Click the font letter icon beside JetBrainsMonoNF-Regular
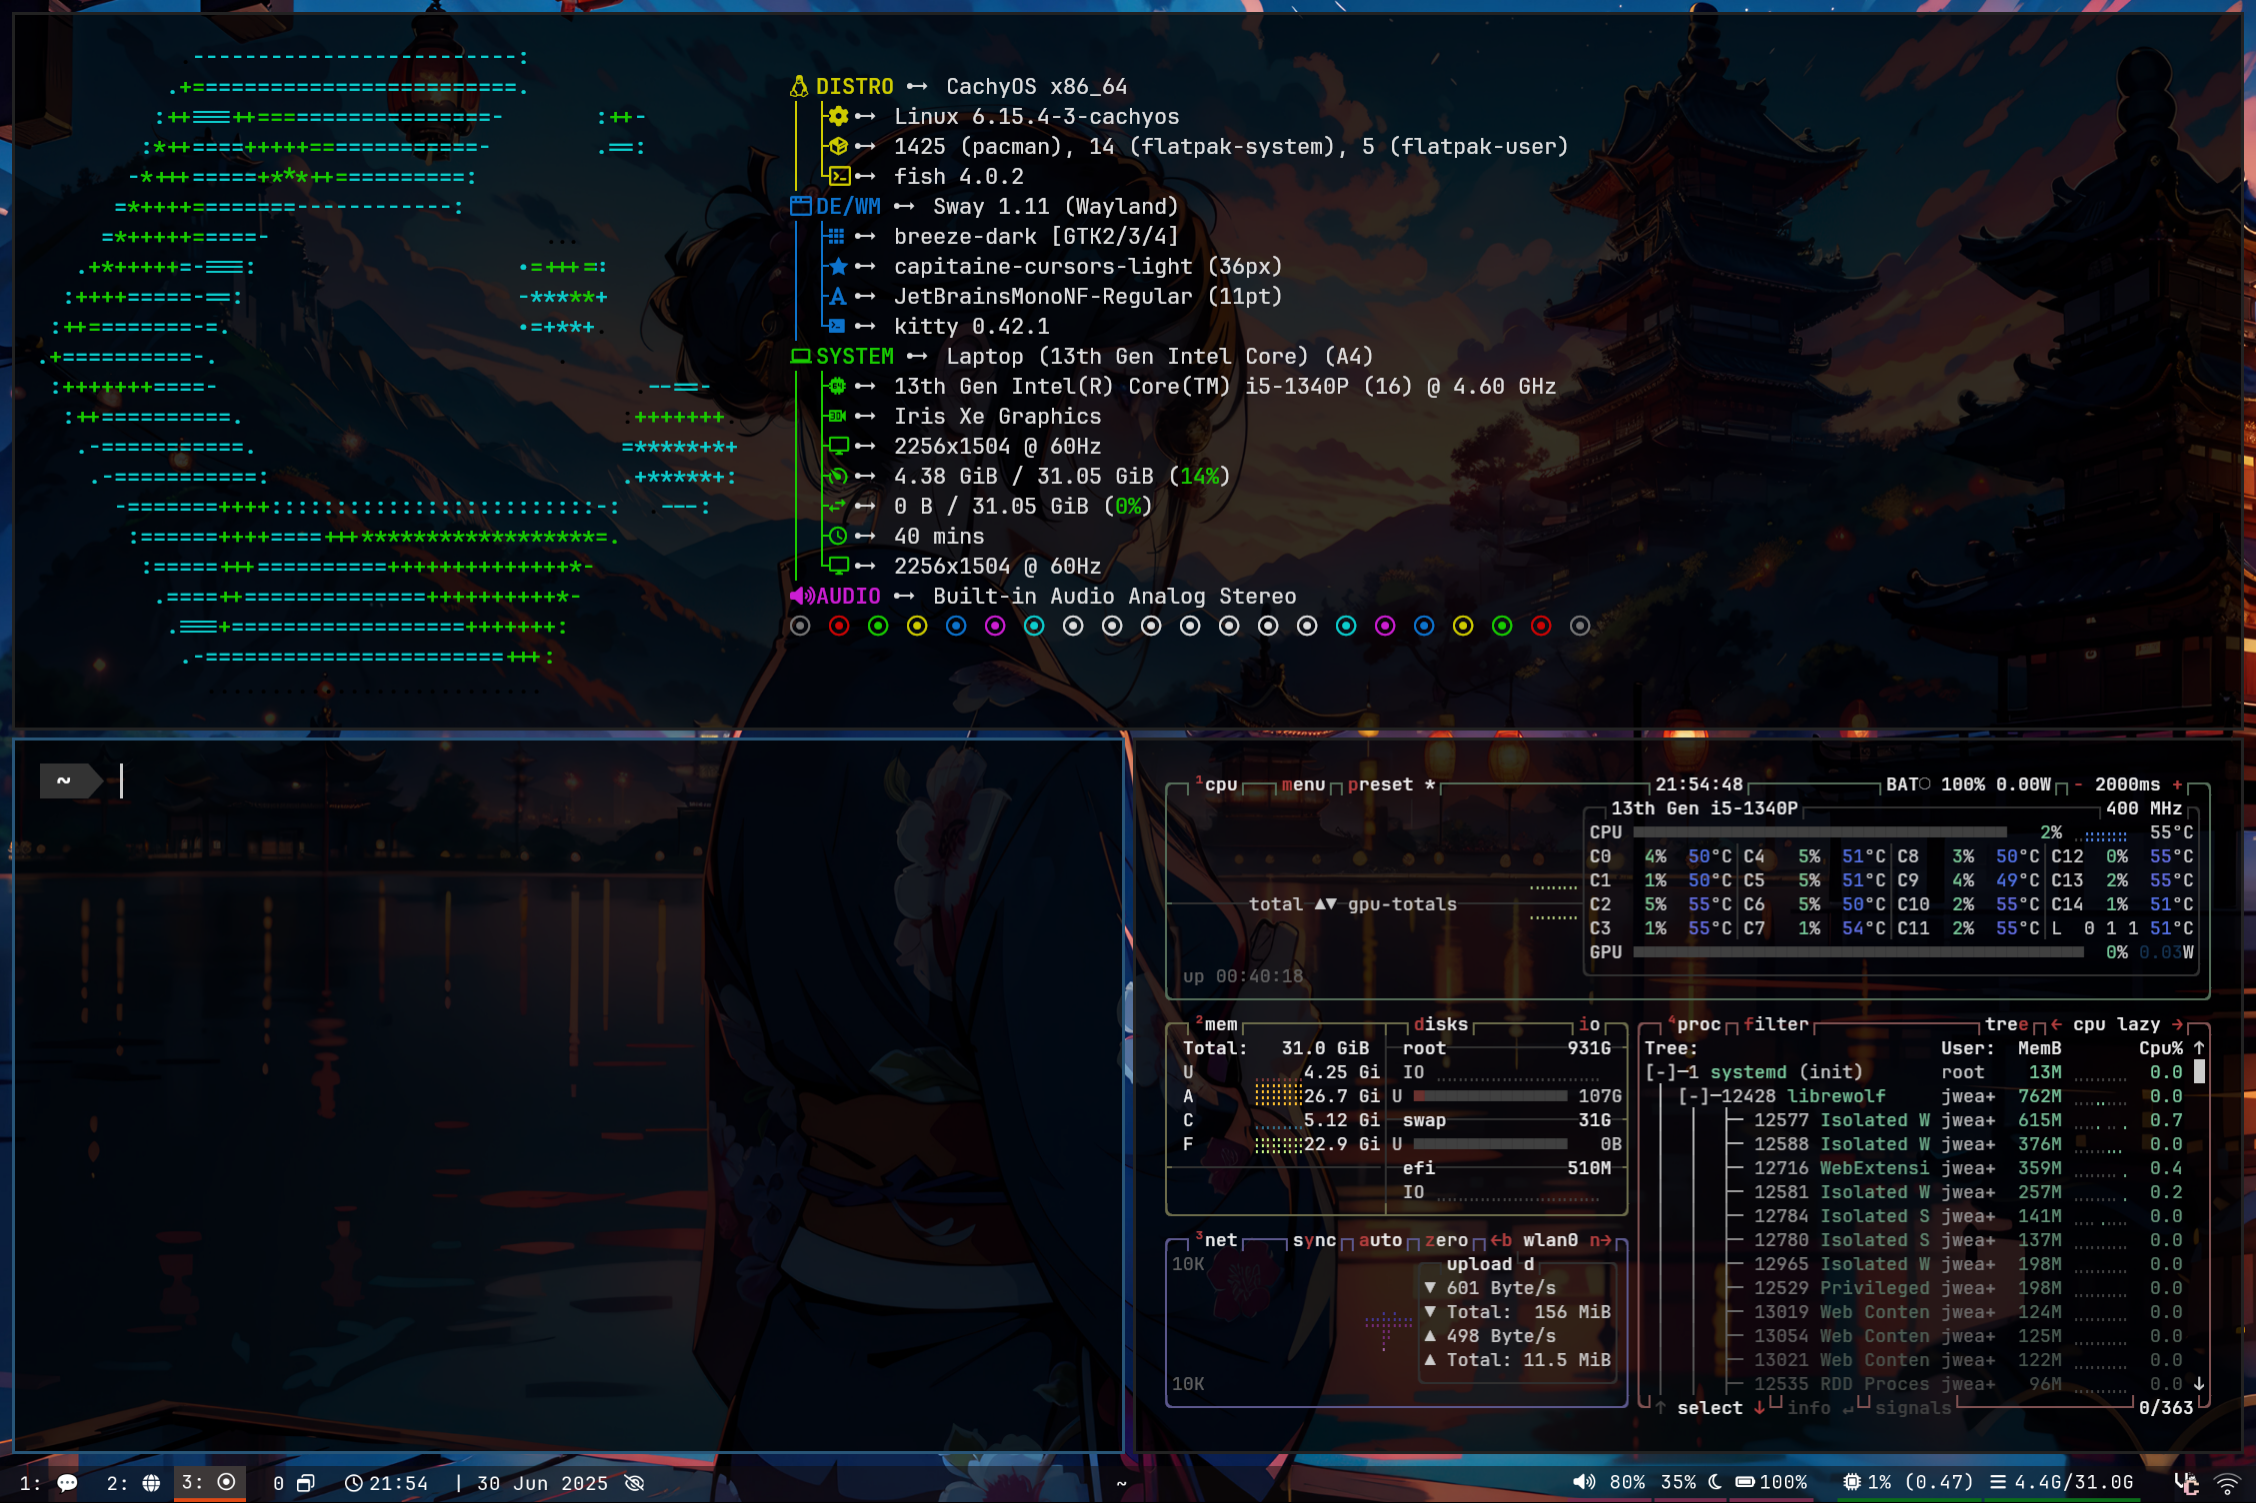Screen dimensions: 2256x1503 pos(838,297)
